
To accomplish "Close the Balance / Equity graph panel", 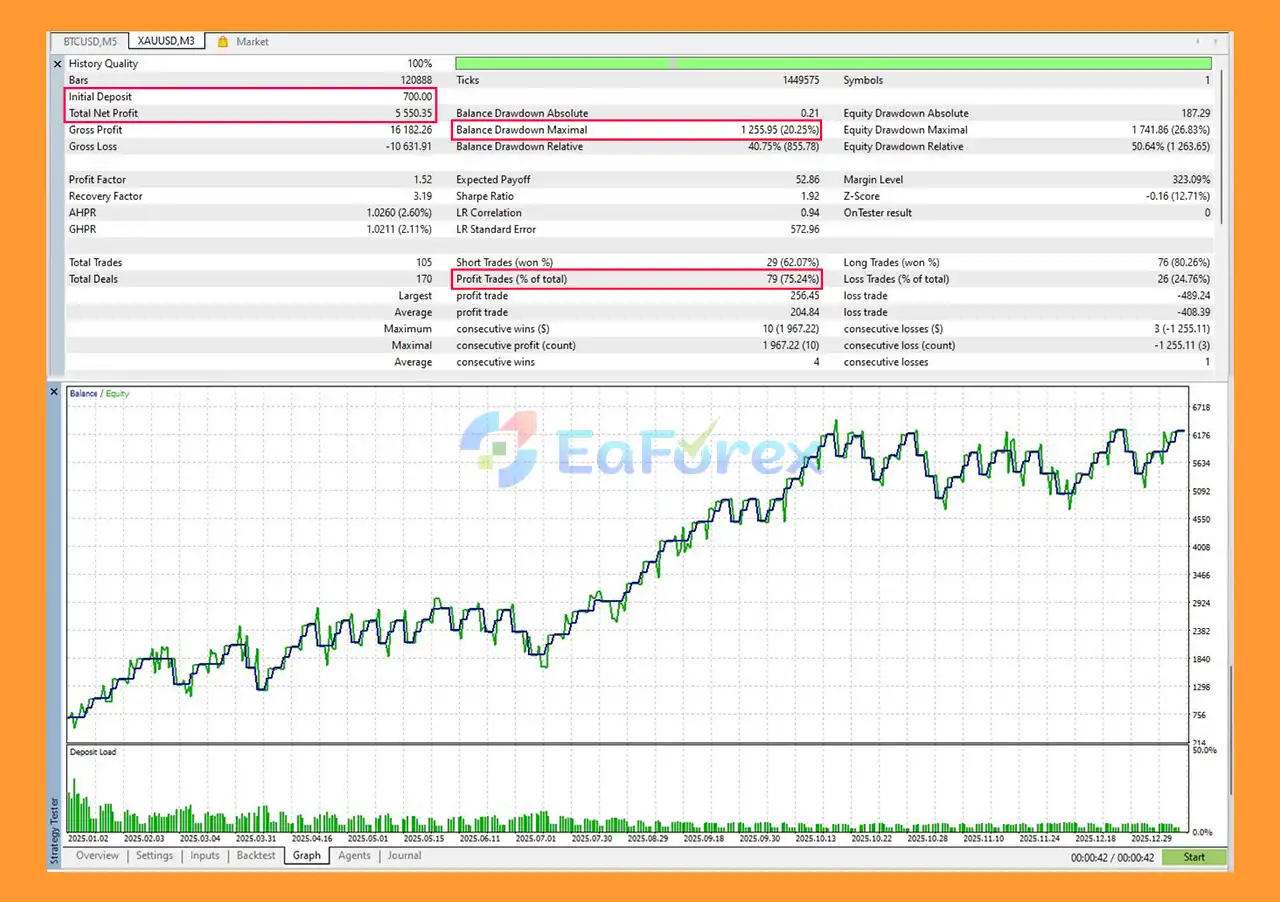I will tap(57, 392).
